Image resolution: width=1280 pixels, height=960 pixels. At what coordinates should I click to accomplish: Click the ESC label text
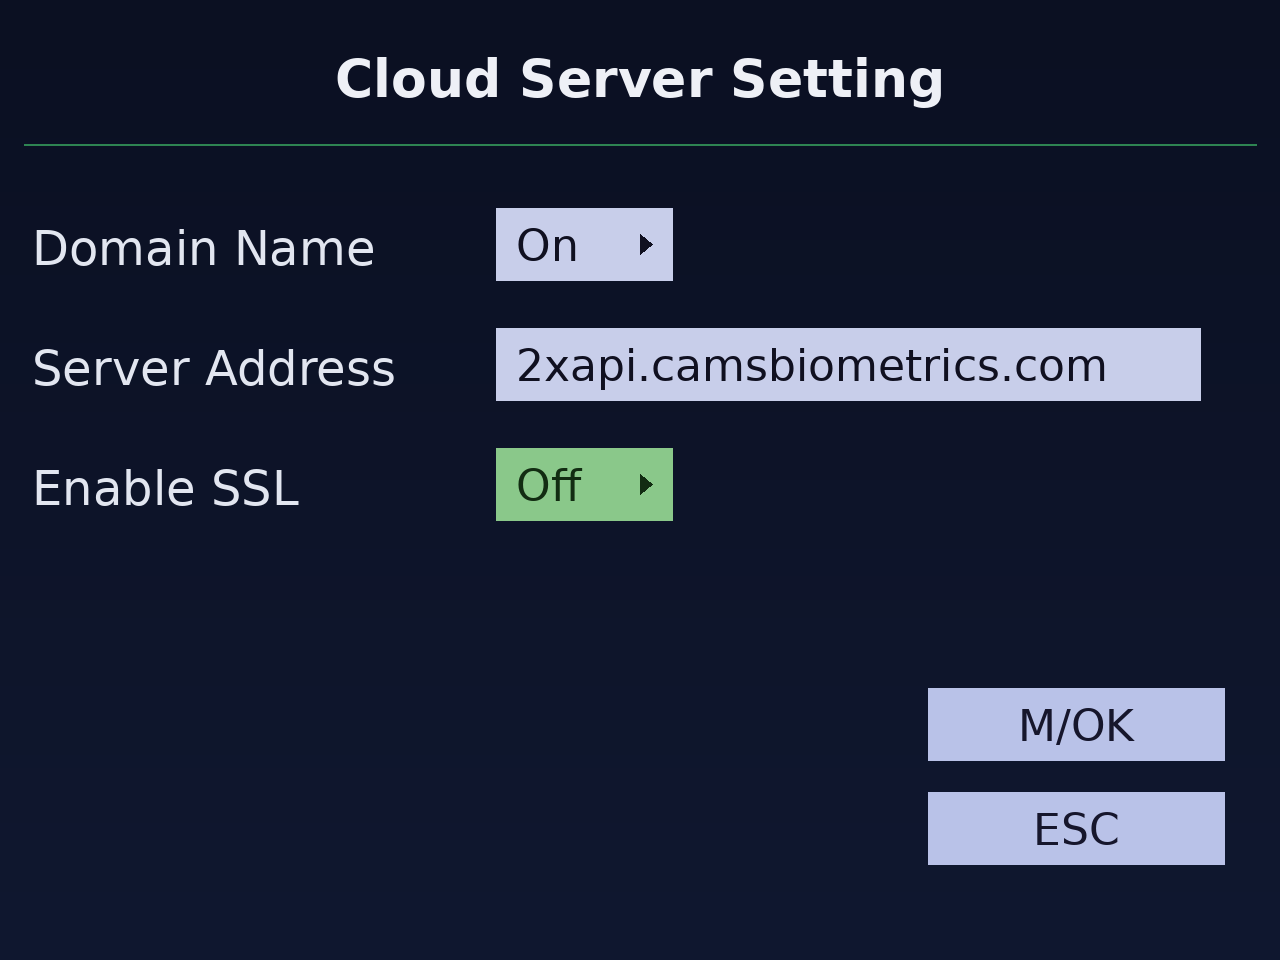[x=1076, y=830]
